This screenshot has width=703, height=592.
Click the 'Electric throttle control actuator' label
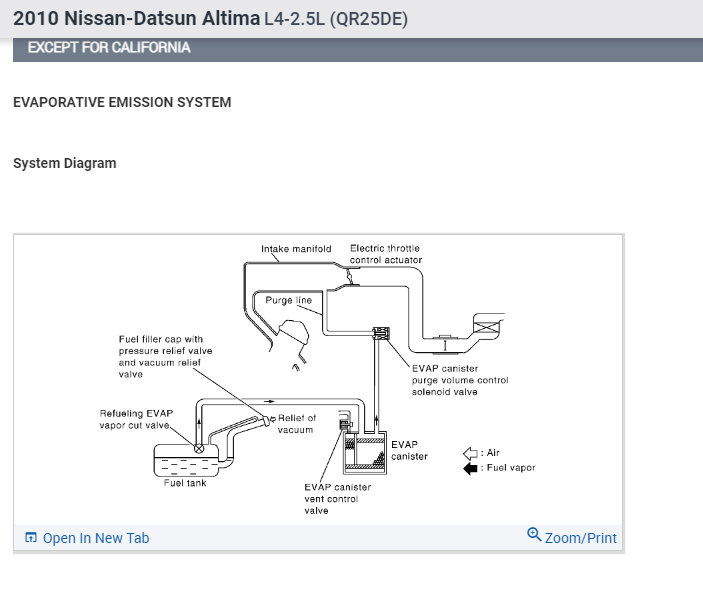(x=386, y=254)
